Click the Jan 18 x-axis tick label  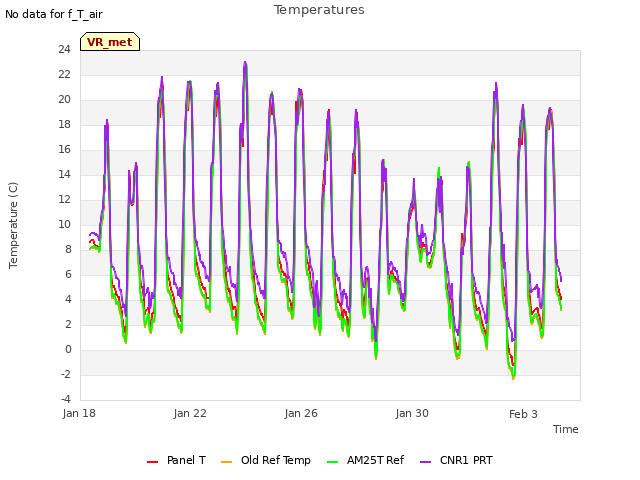pyautogui.click(x=79, y=413)
